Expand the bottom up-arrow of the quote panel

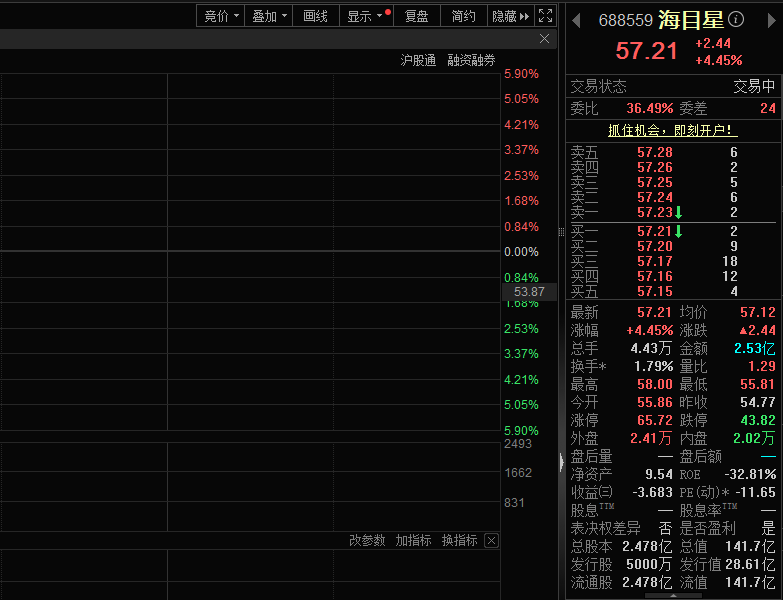tap(673, 596)
